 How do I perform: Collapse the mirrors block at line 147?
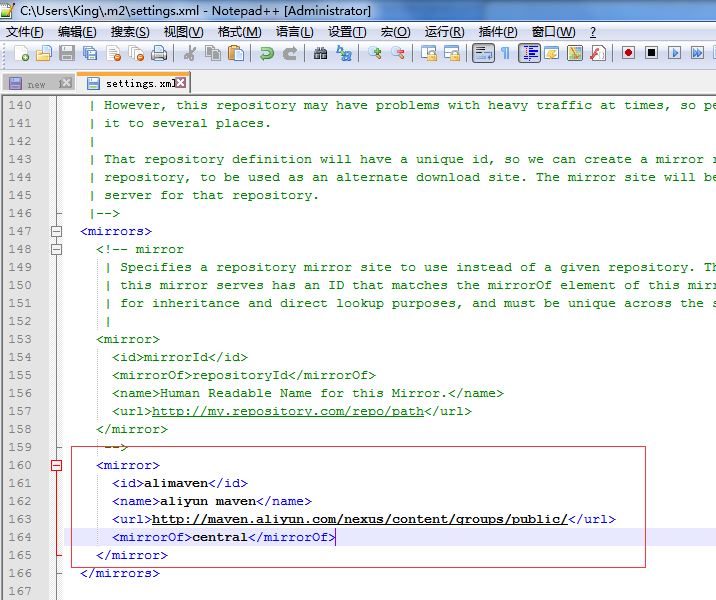(57, 231)
